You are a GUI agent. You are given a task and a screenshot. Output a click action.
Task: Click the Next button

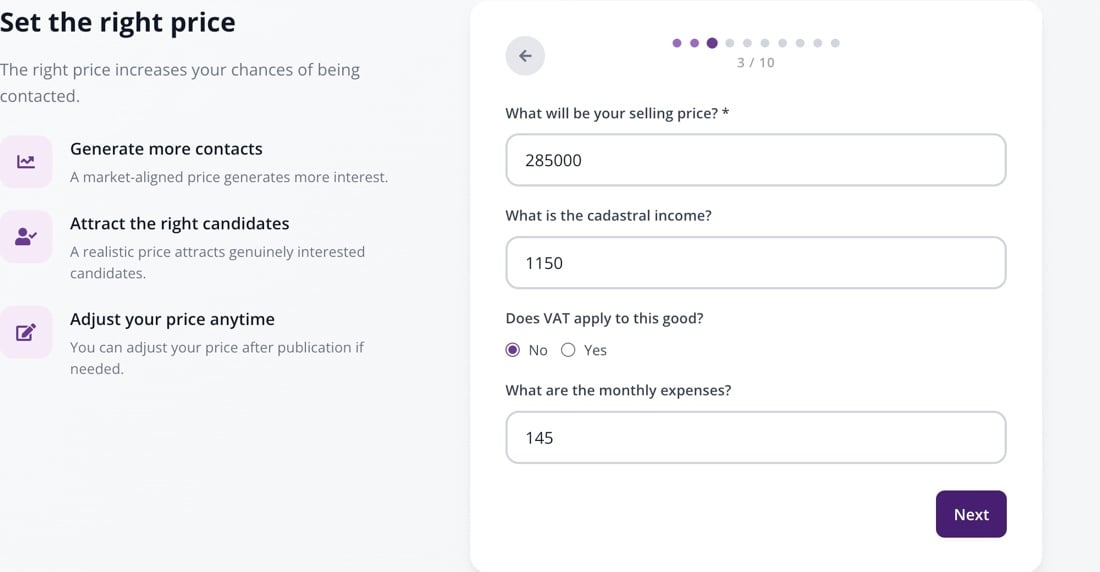pos(971,514)
